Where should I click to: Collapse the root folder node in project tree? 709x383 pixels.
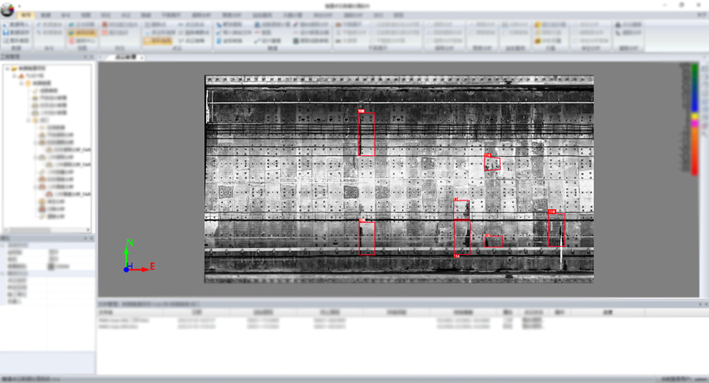[7, 69]
